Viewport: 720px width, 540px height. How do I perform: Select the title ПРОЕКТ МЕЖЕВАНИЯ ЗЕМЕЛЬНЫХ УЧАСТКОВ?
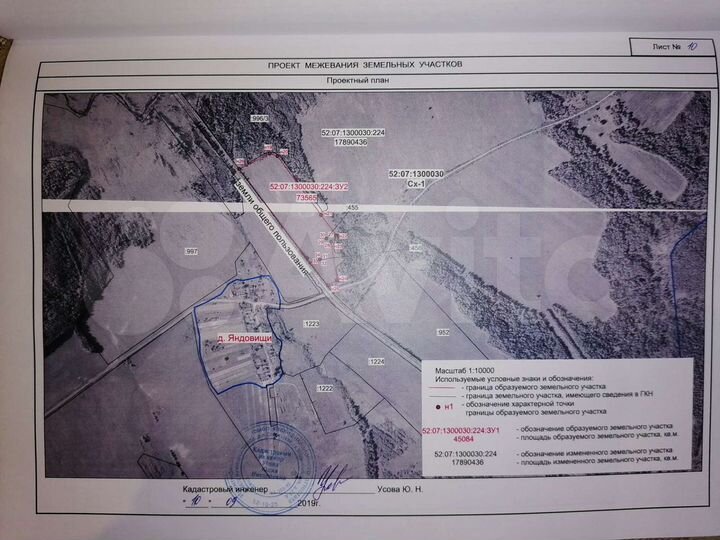pos(364,64)
